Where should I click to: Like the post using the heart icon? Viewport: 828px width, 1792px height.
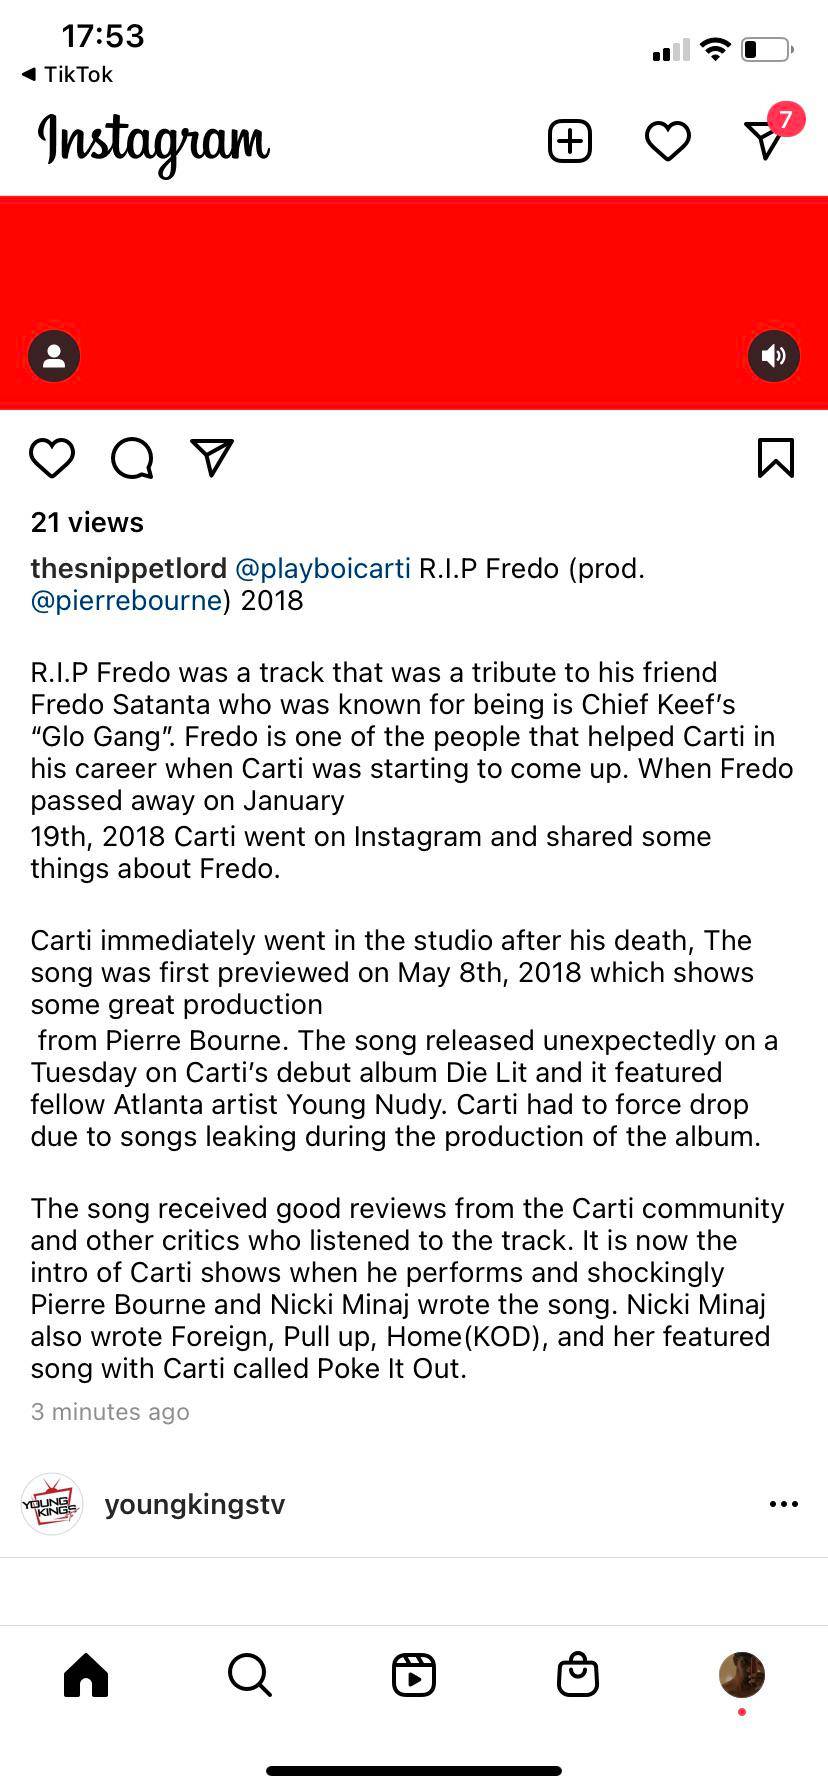[52, 457]
